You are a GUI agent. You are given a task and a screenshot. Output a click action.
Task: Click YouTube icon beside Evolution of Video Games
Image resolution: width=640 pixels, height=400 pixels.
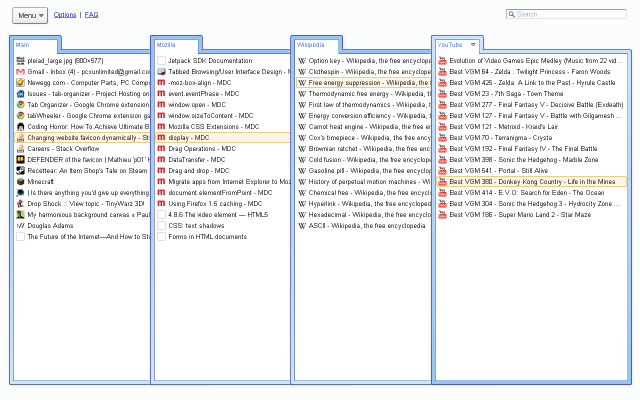442,61
